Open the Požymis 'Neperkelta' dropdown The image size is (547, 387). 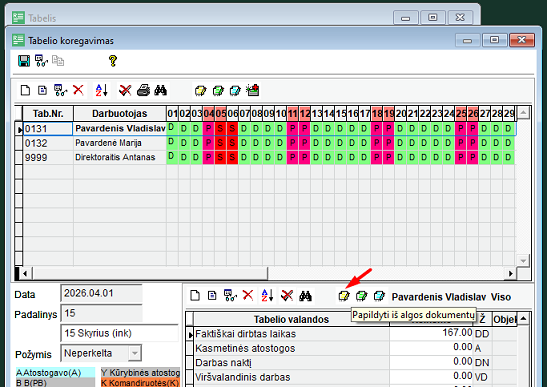134,353
